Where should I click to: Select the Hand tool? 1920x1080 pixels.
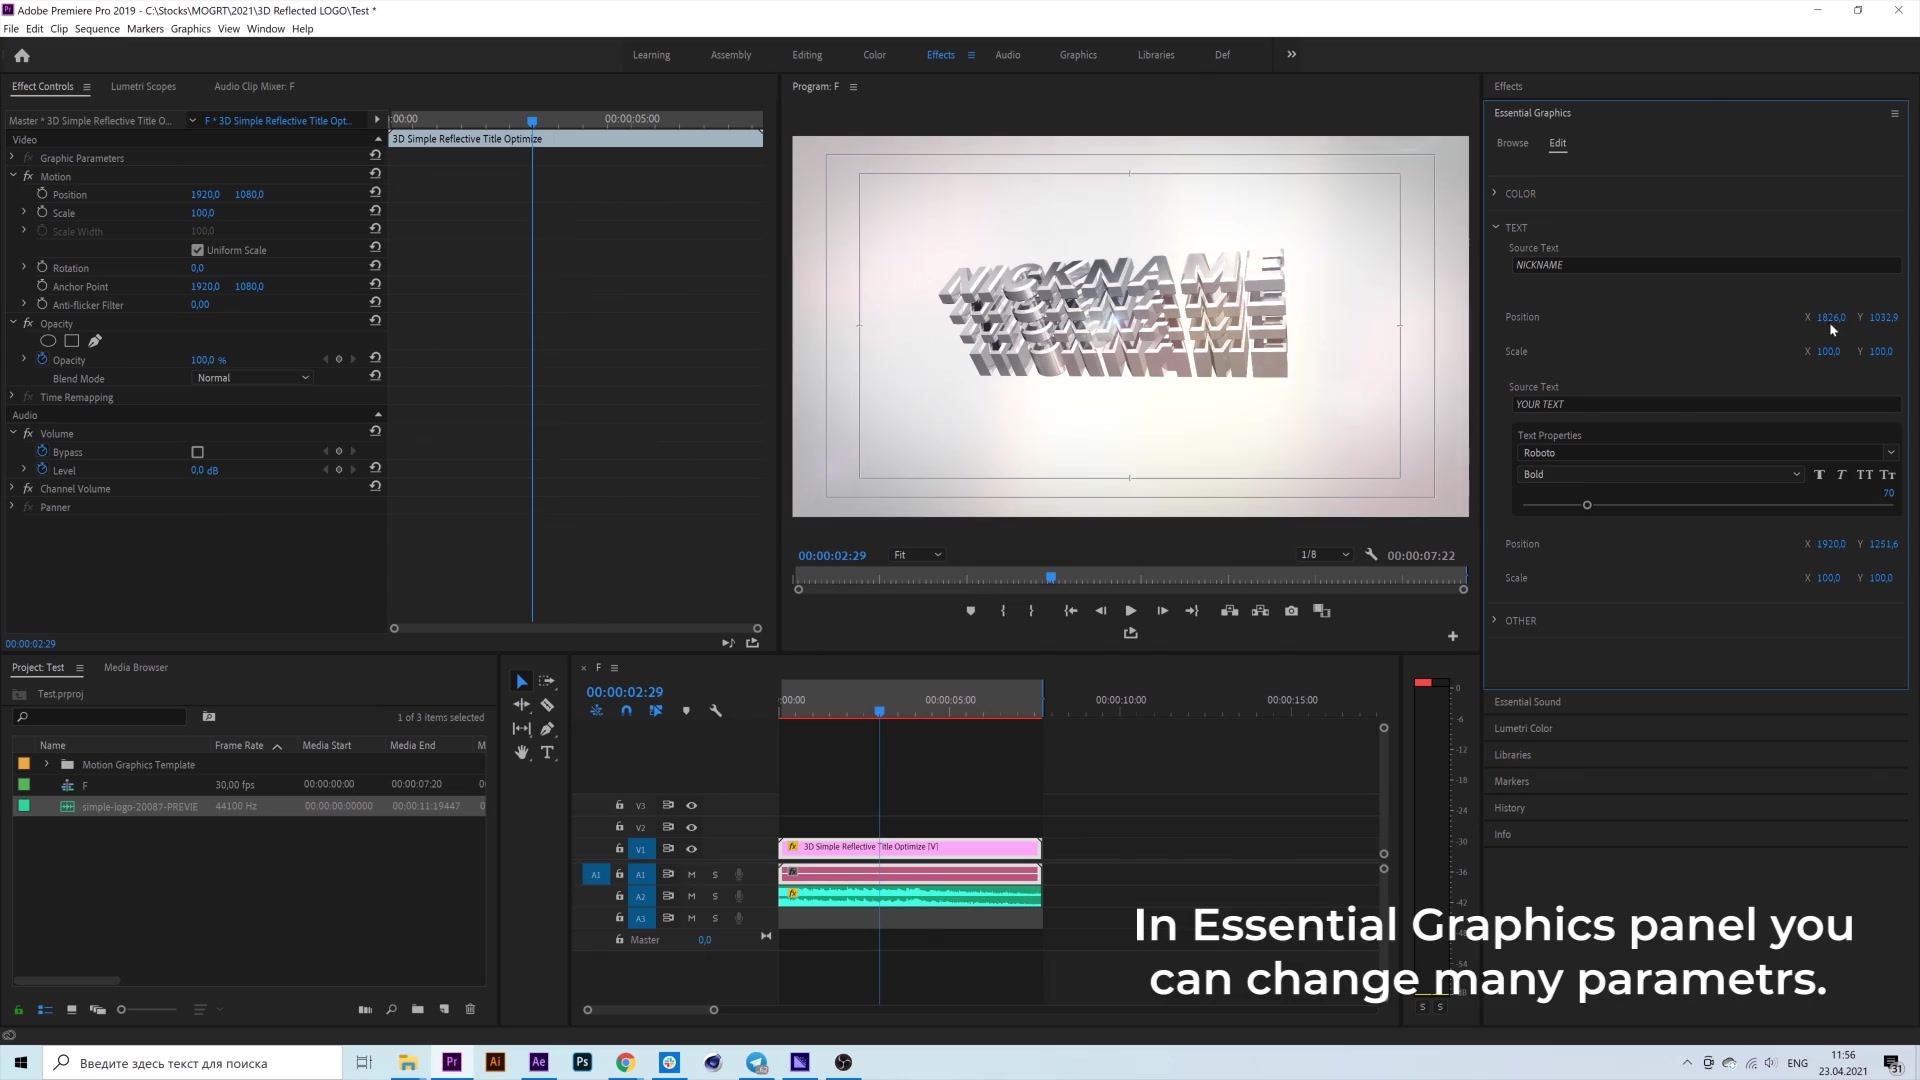[x=521, y=753]
